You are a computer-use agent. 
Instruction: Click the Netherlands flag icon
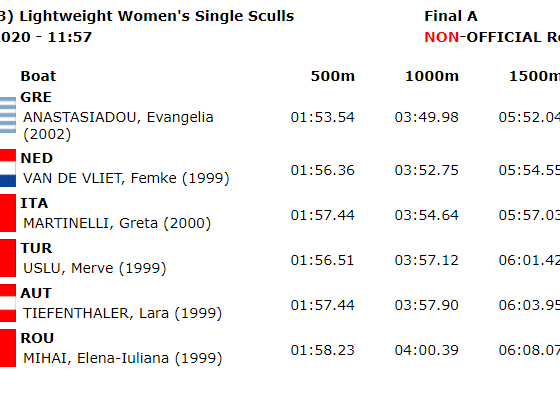click(8, 168)
